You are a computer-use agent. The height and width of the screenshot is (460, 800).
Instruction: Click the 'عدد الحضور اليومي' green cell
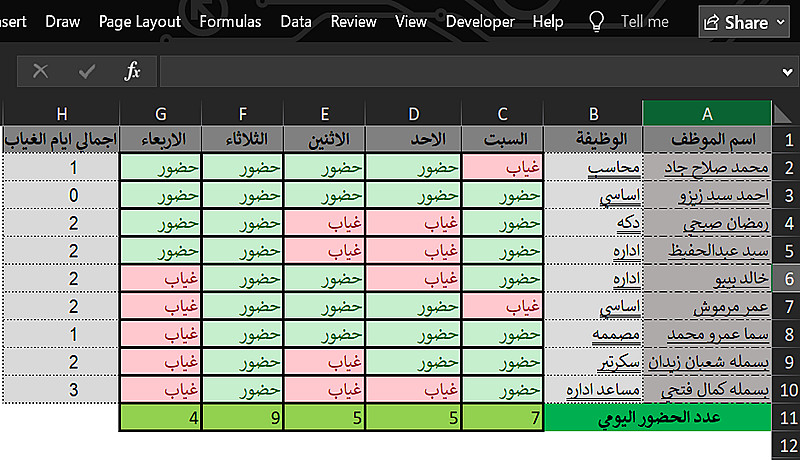[x=658, y=418]
